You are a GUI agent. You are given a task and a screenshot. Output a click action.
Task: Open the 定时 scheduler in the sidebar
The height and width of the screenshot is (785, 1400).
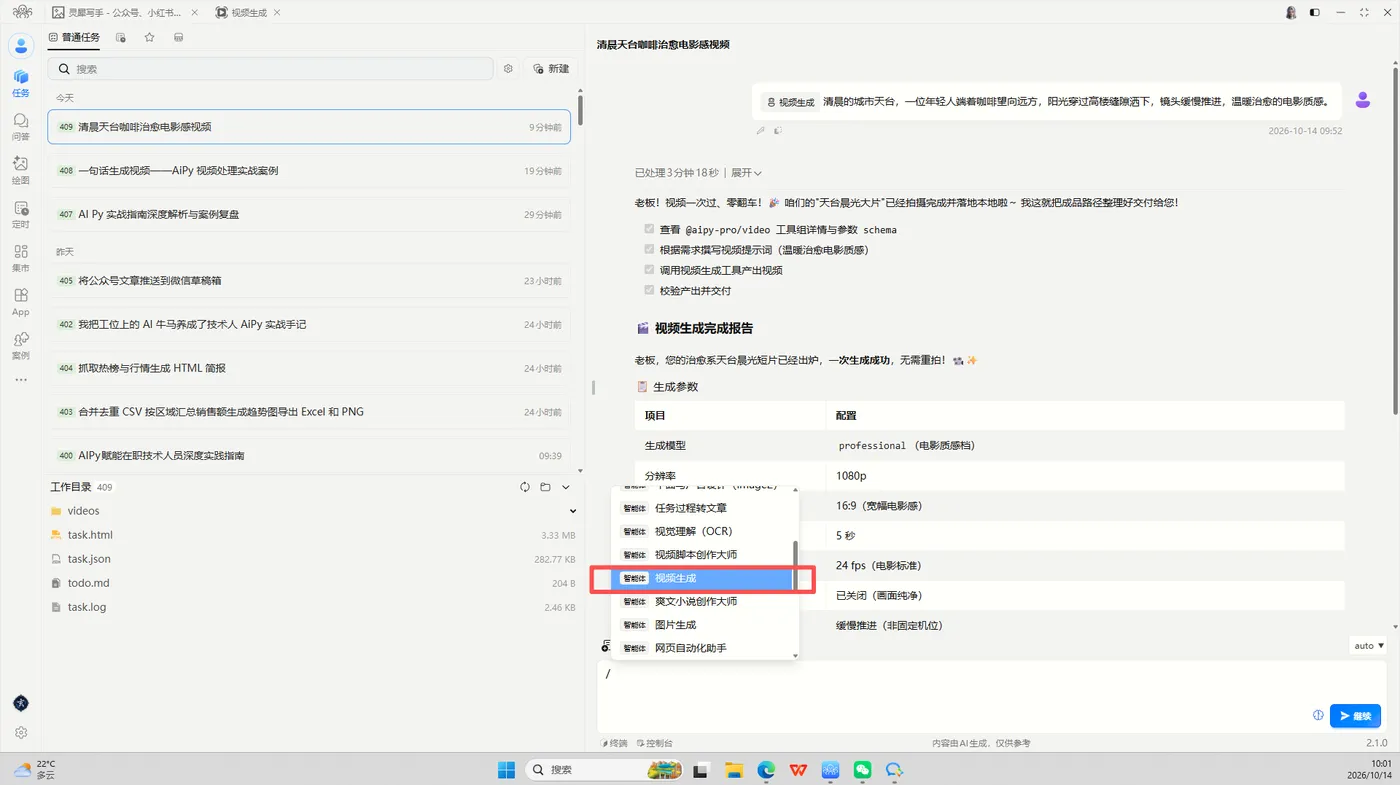(x=21, y=215)
